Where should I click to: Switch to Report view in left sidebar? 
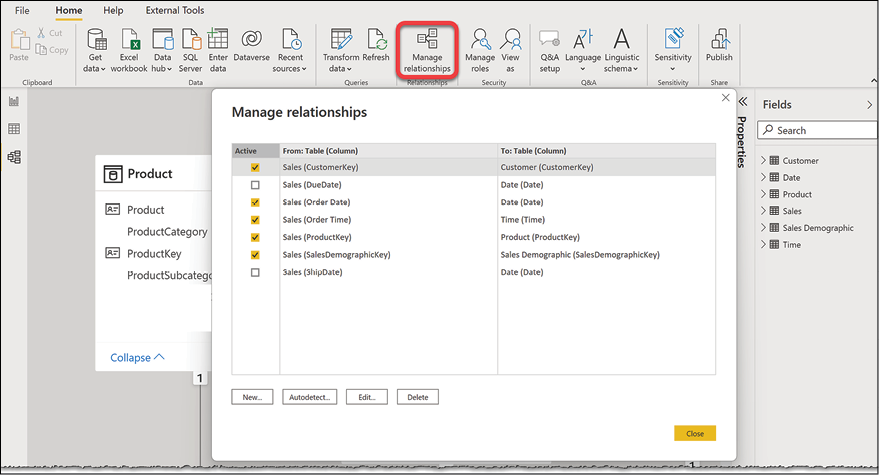coord(14,102)
